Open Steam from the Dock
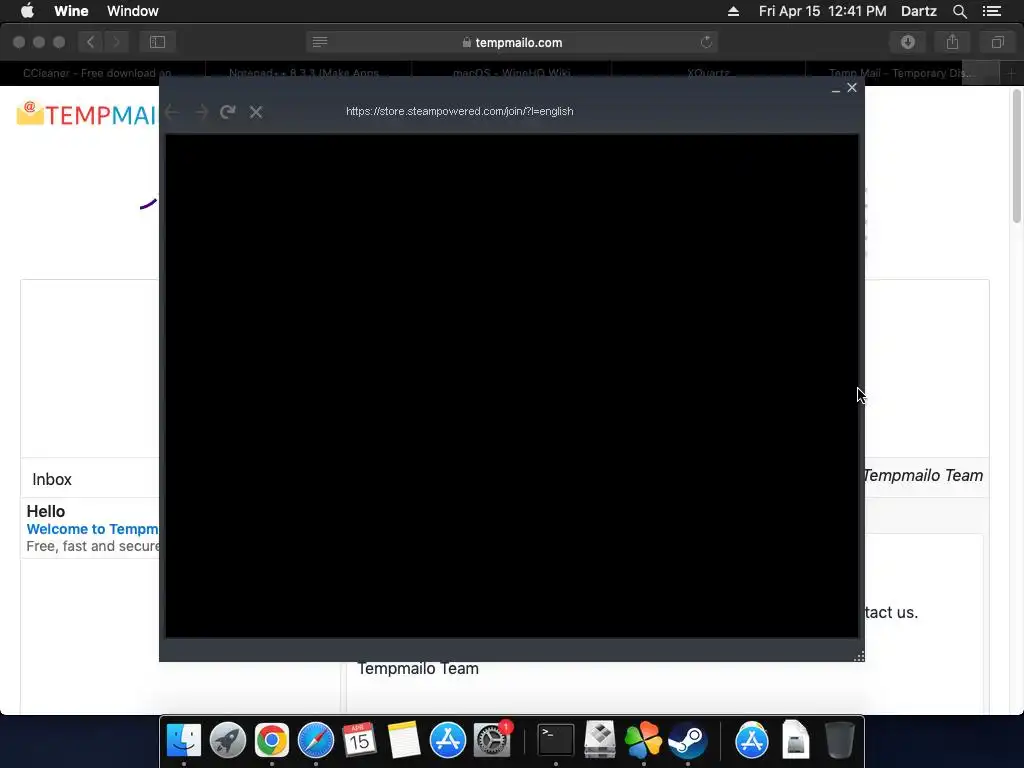Screen dimensions: 1024x768 click(x=688, y=740)
